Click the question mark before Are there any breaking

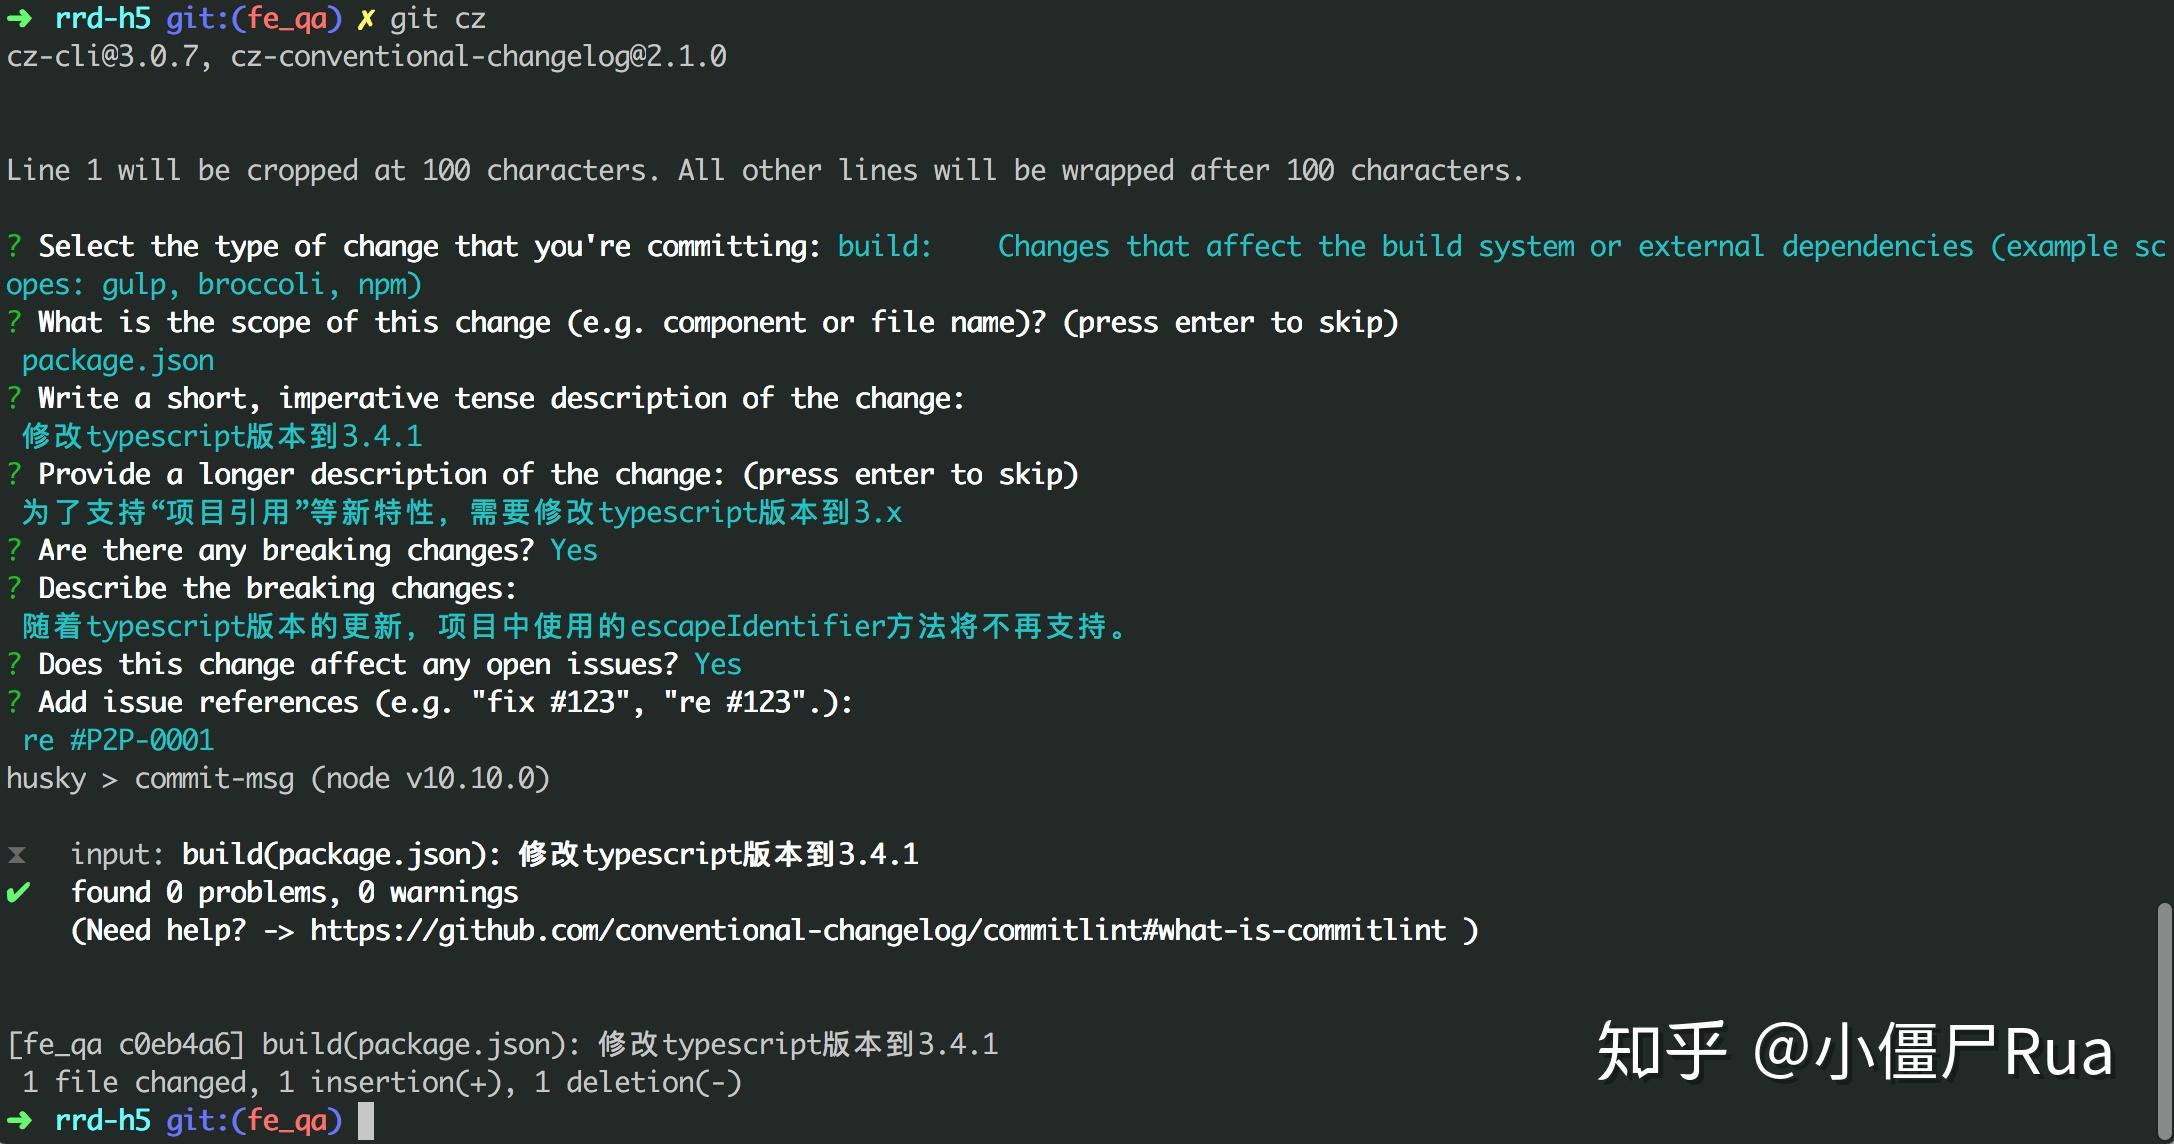14,550
